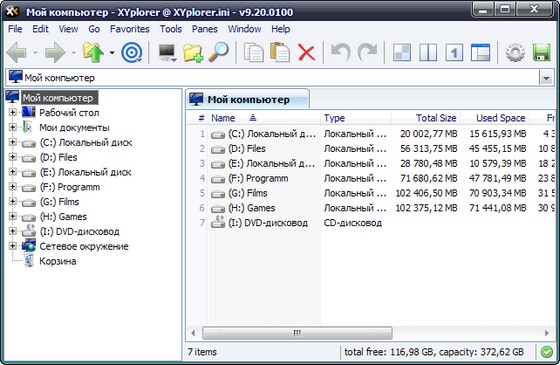
Task: Expand the Рабочий стол tree node
Action: [x=12, y=112]
